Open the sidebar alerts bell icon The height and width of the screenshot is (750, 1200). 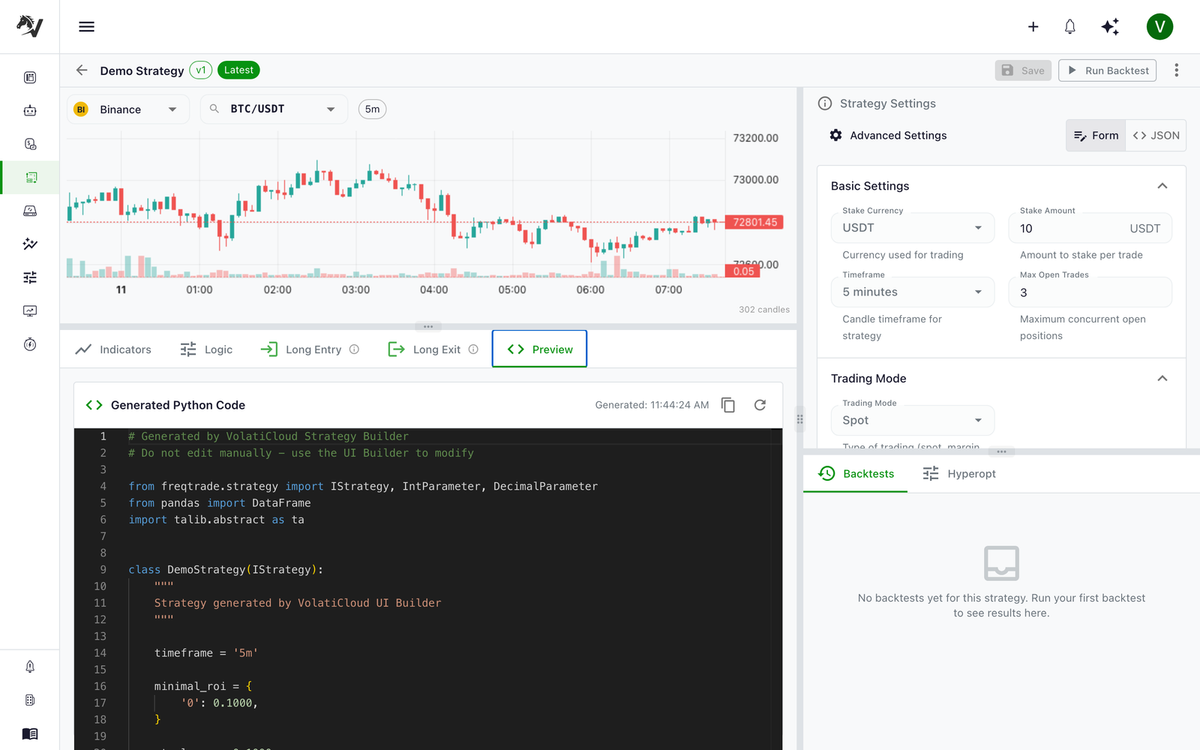tap(30, 667)
